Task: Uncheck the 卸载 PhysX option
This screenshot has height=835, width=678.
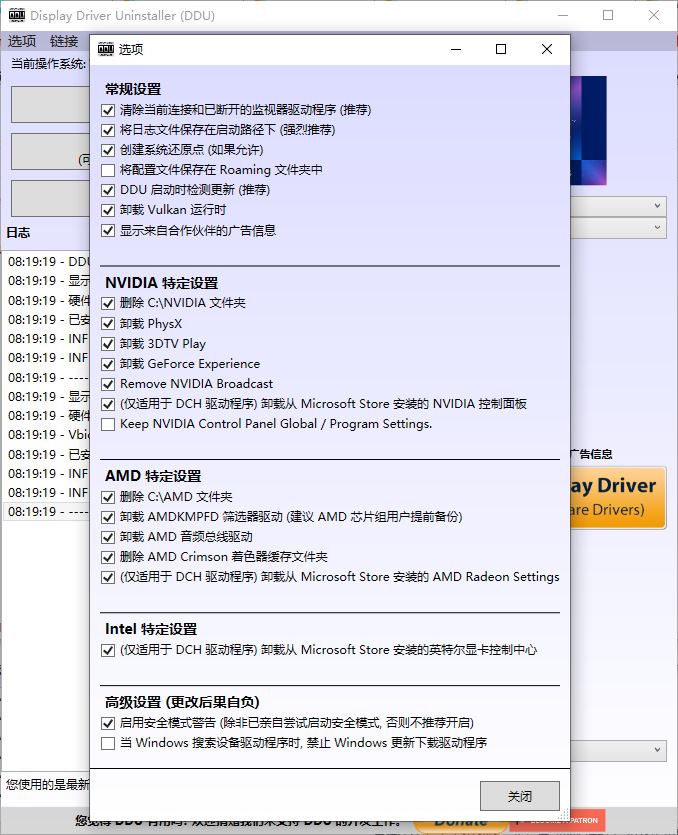Action: point(109,324)
